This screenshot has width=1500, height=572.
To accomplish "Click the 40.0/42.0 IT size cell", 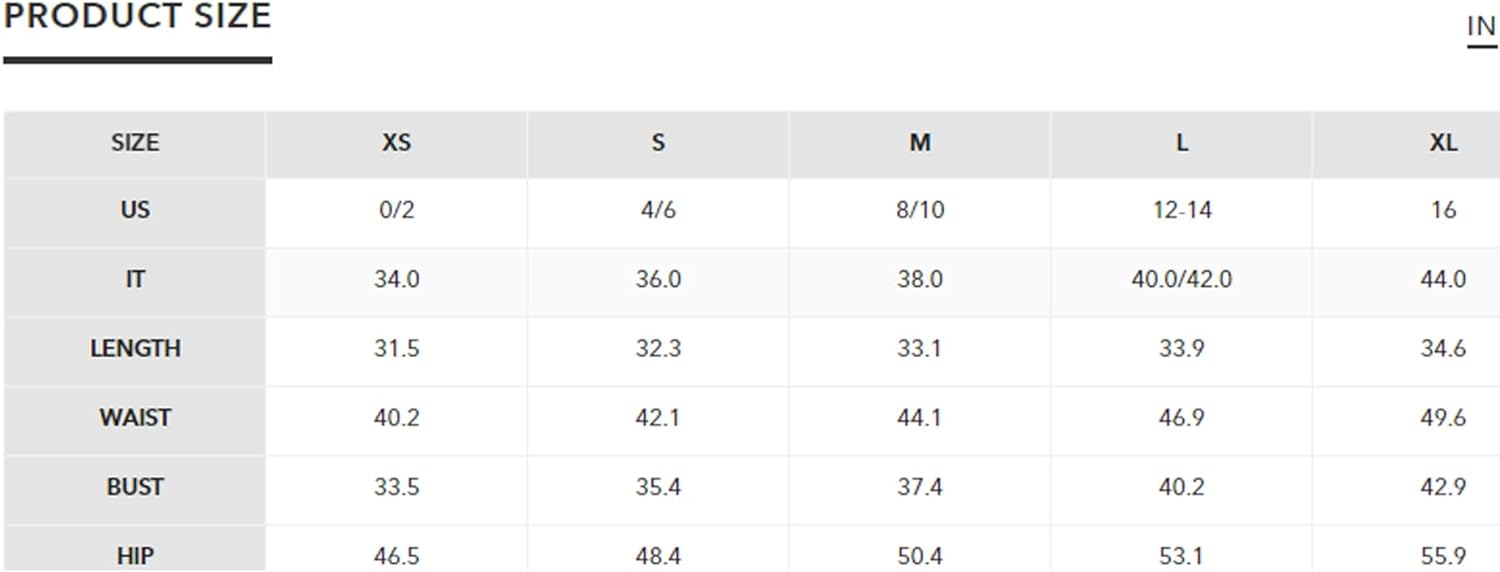I will [1182, 280].
